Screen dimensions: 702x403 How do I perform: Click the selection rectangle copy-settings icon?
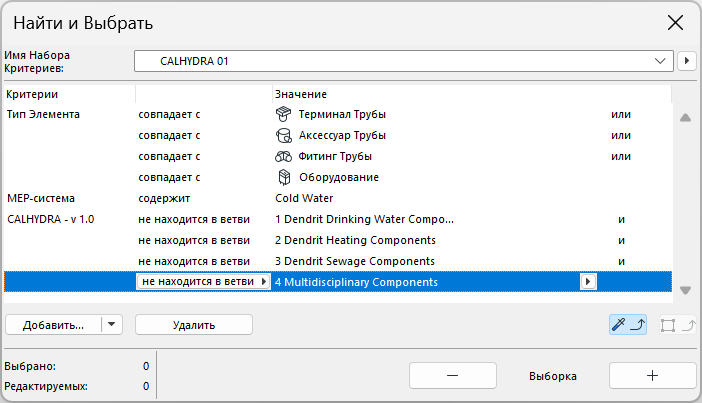tap(678, 324)
